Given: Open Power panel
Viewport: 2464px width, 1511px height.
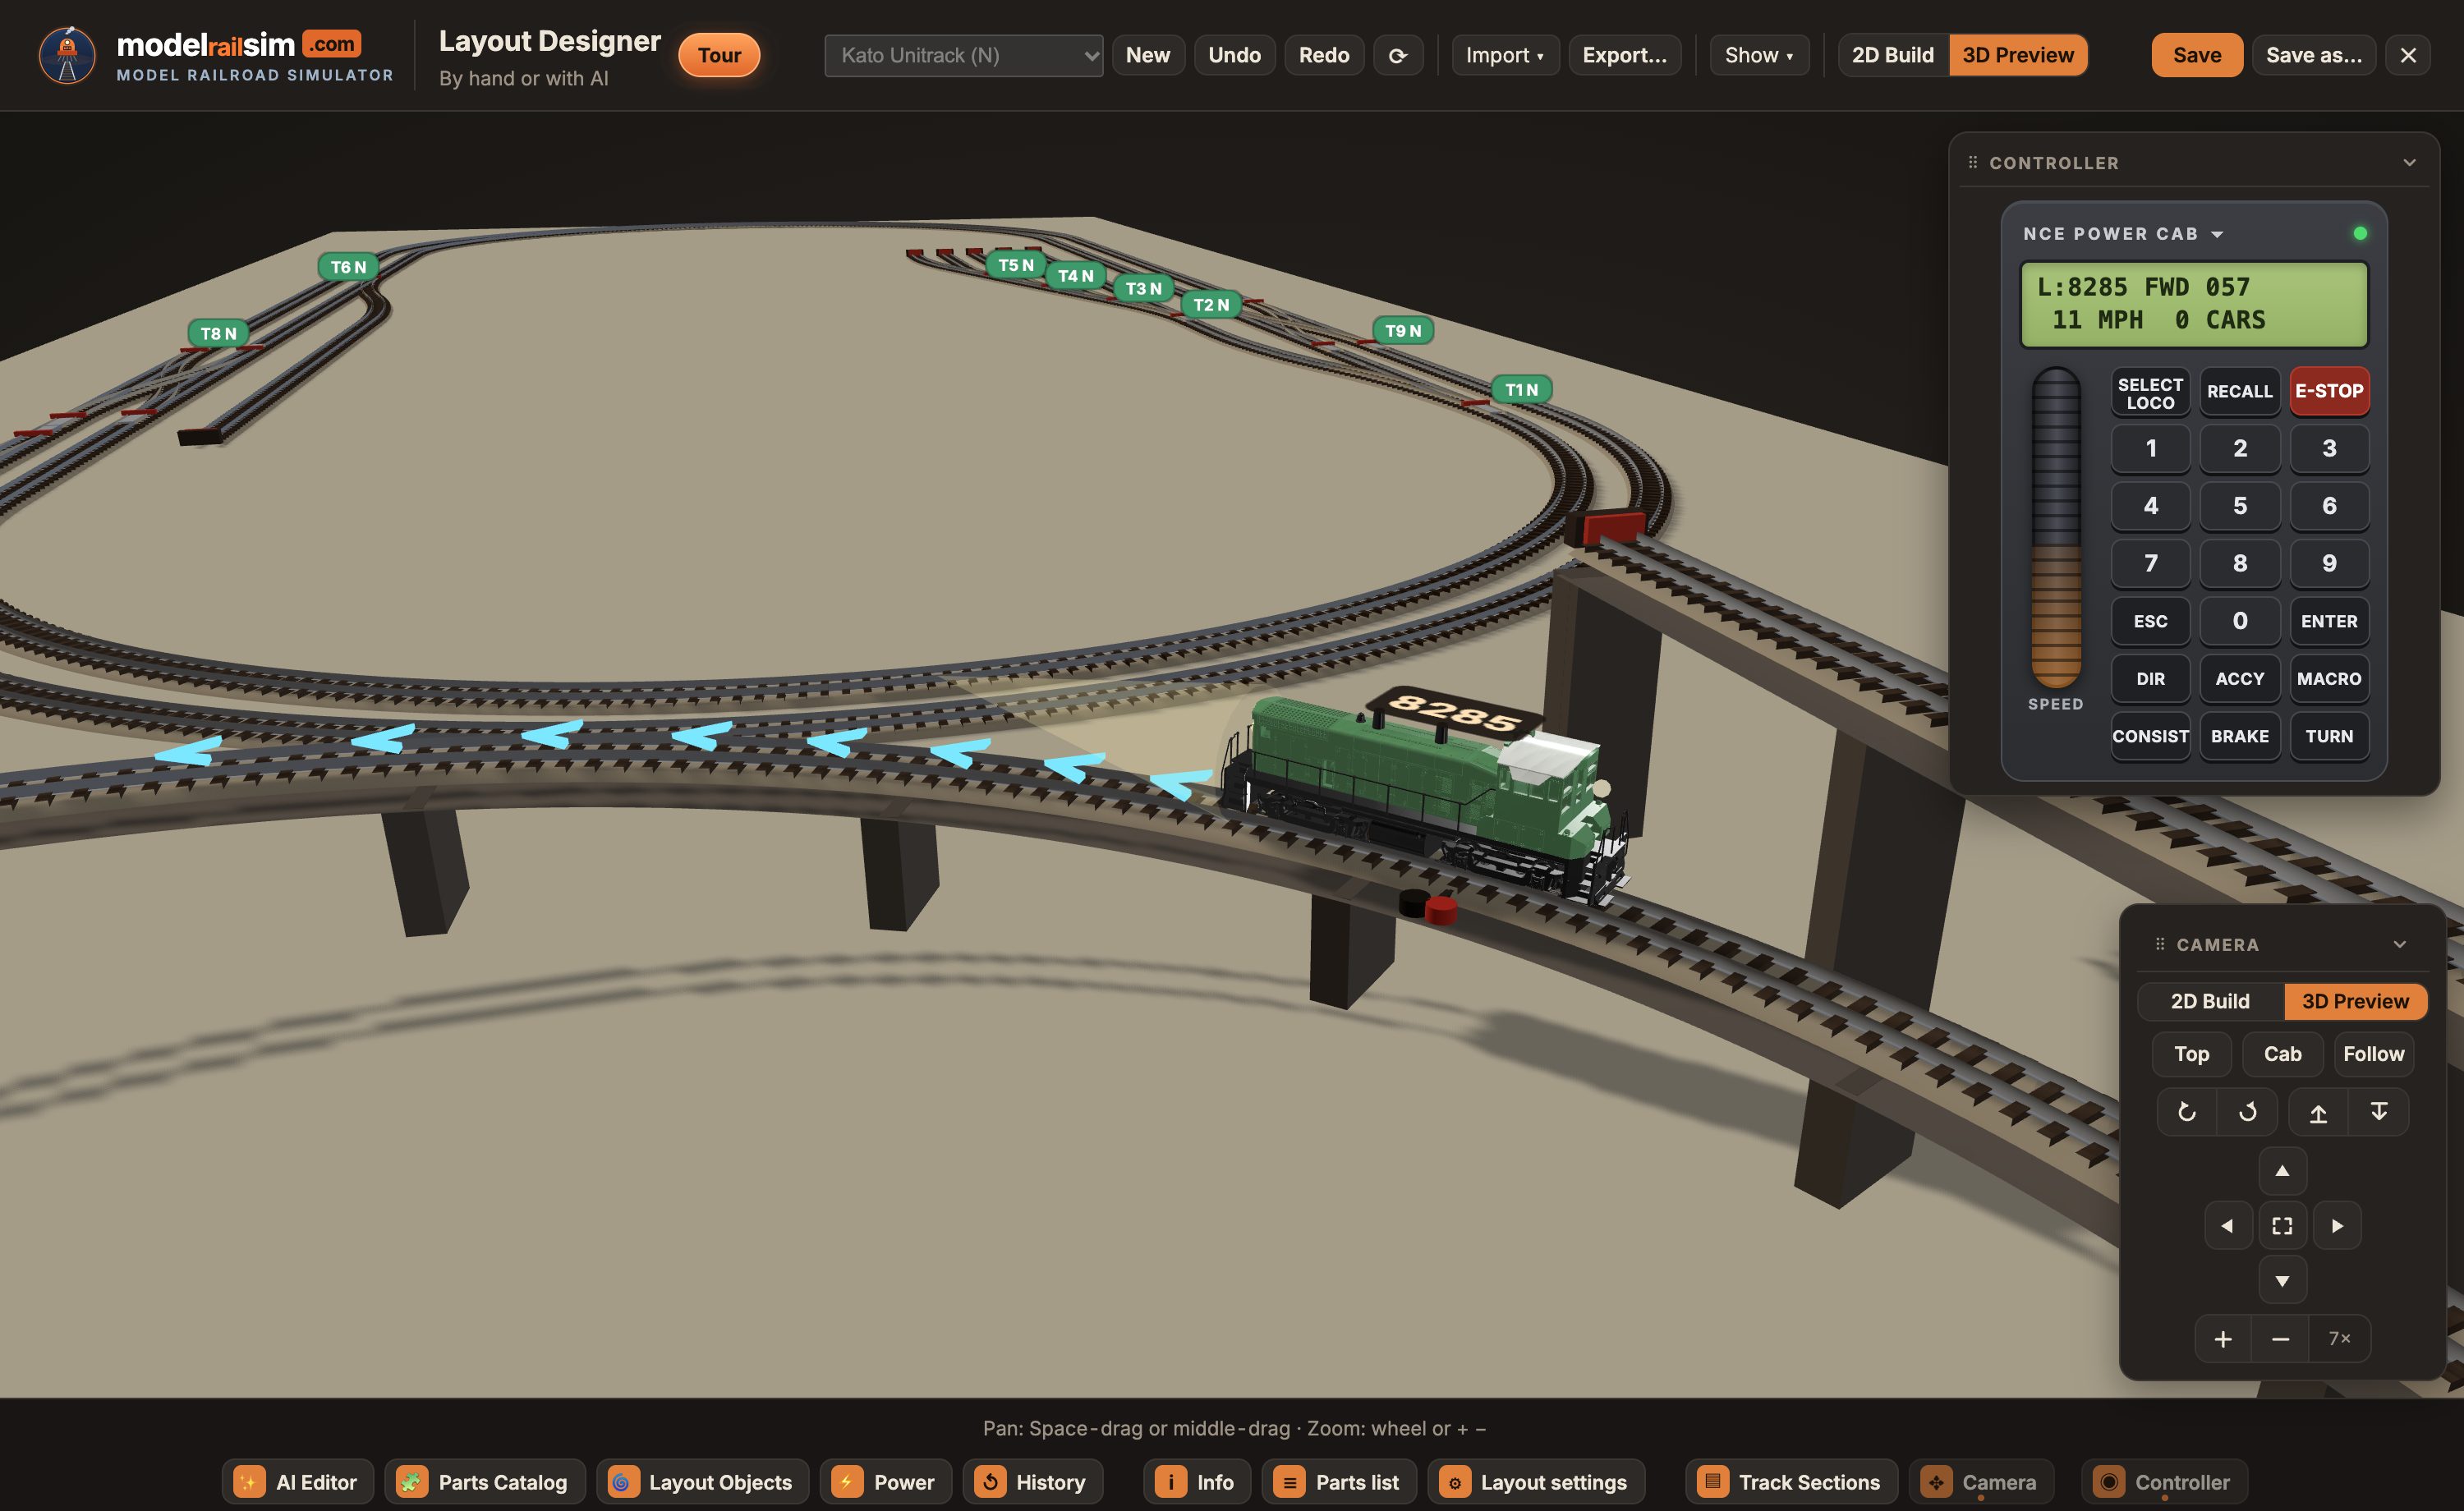Looking at the screenshot, I should [885, 1482].
